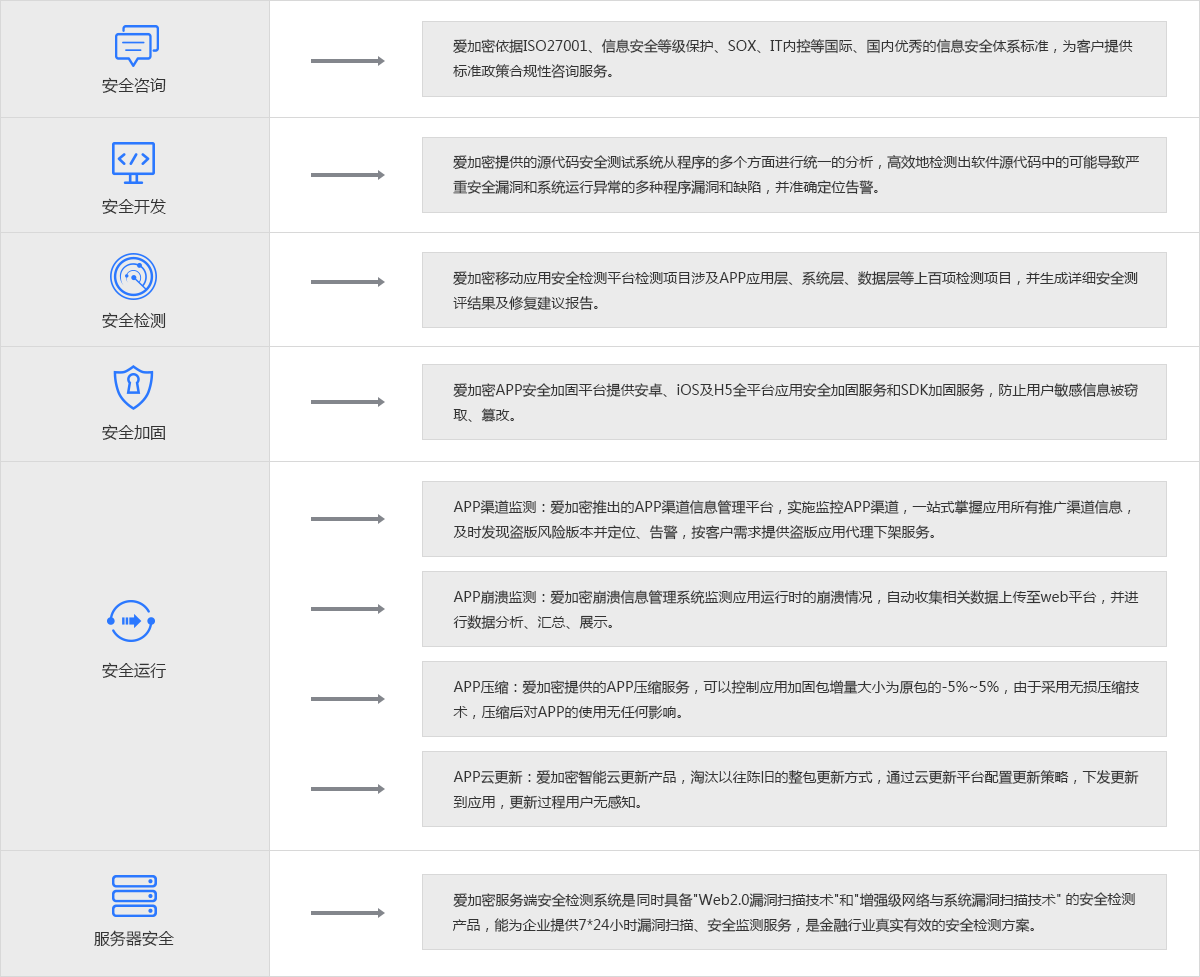The height and width of the screenshot is (977, 1200).
Task: Click the 服务器安全 server stack icon
Action: (x=134, y=896)
